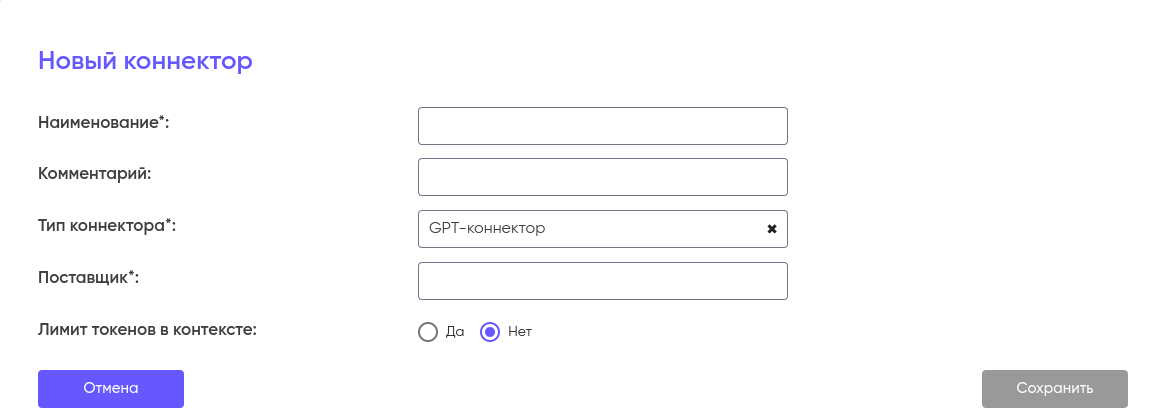Click the Поставщик label text

click(85, 277)
